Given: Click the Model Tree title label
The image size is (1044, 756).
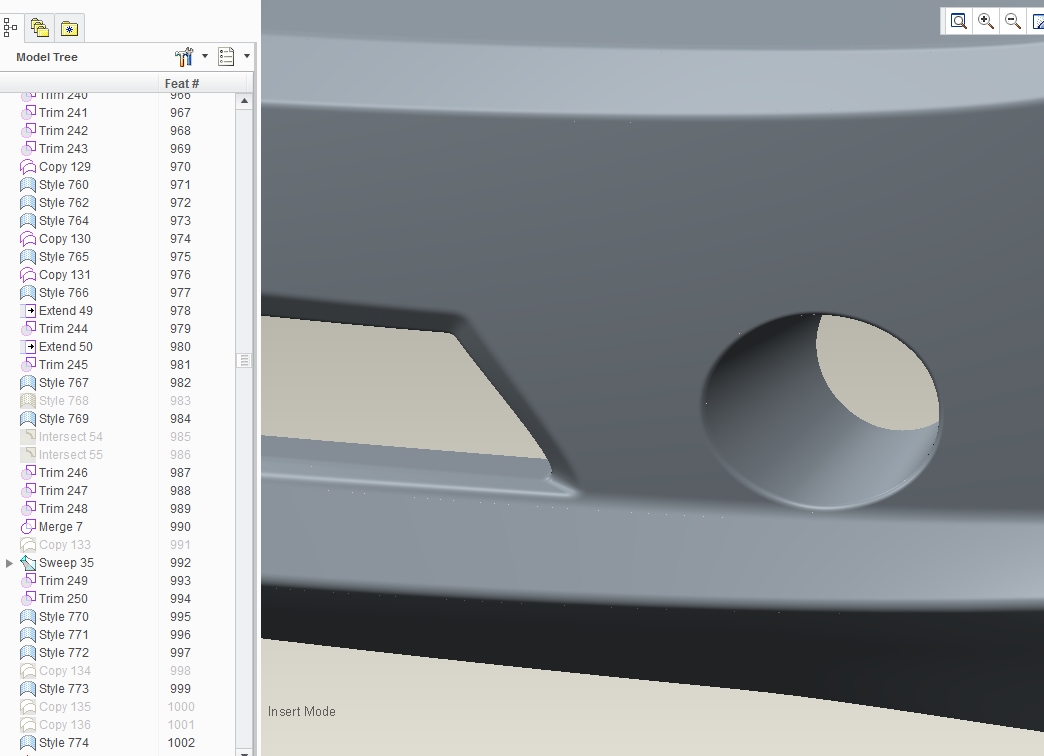Looking at the screenshot, I should pos(47,57).
